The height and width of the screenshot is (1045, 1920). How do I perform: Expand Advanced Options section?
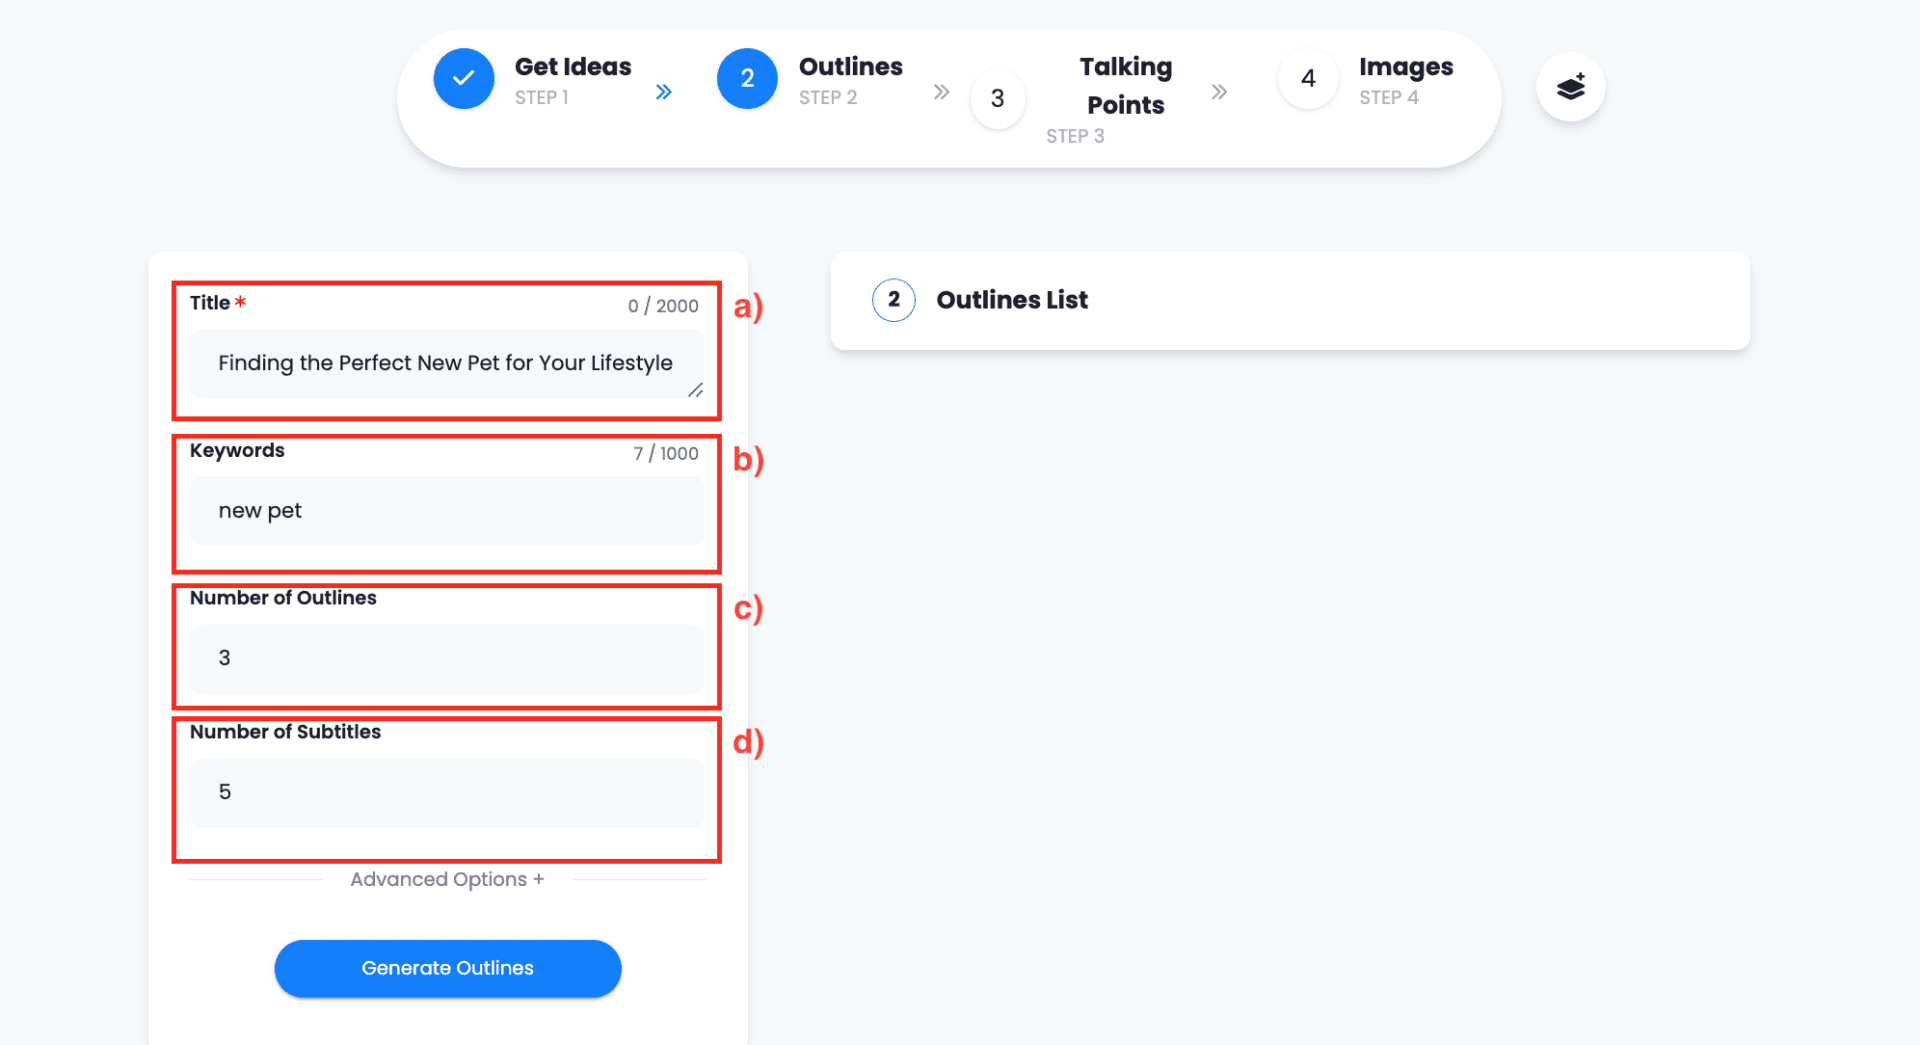click(x=447, y=879)
